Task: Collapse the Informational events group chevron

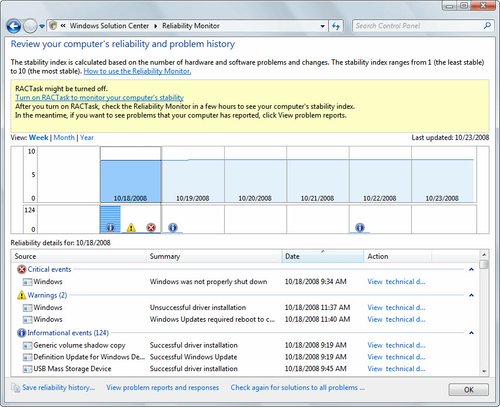Action: pyautogui.click(x=471, y=333)
